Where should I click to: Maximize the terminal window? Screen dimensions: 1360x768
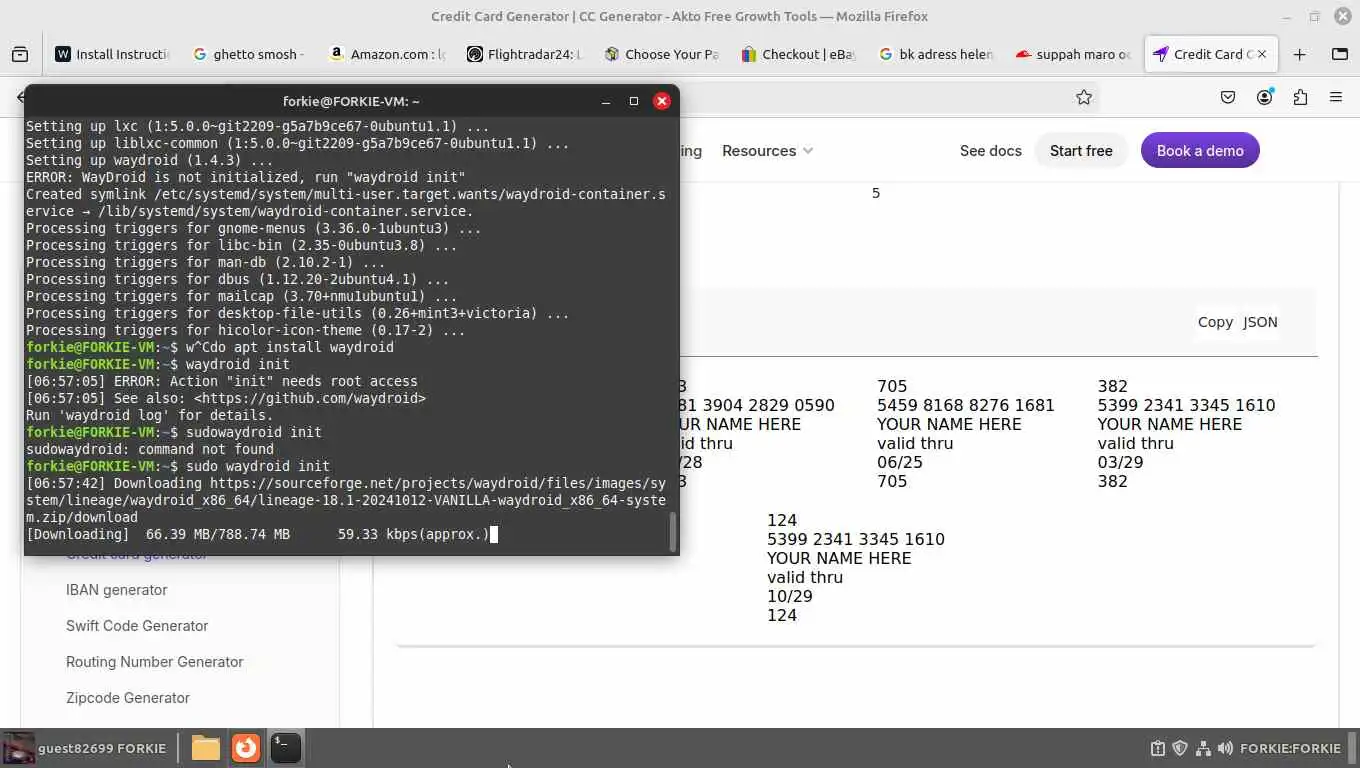[x=633, y=101]
